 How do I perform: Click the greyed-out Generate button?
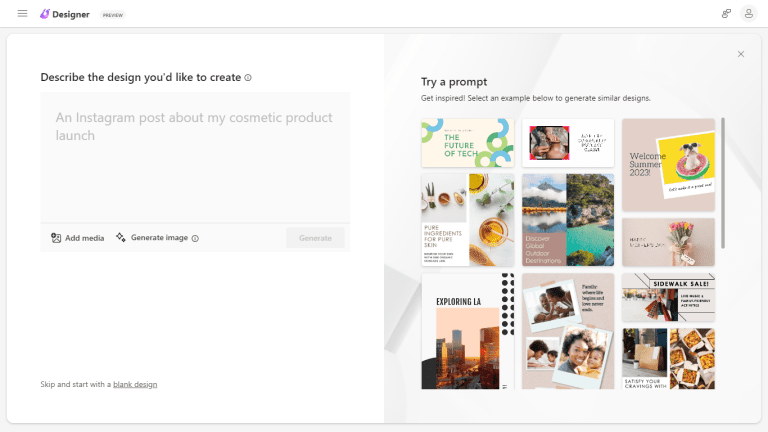click(x=315, y=238)
